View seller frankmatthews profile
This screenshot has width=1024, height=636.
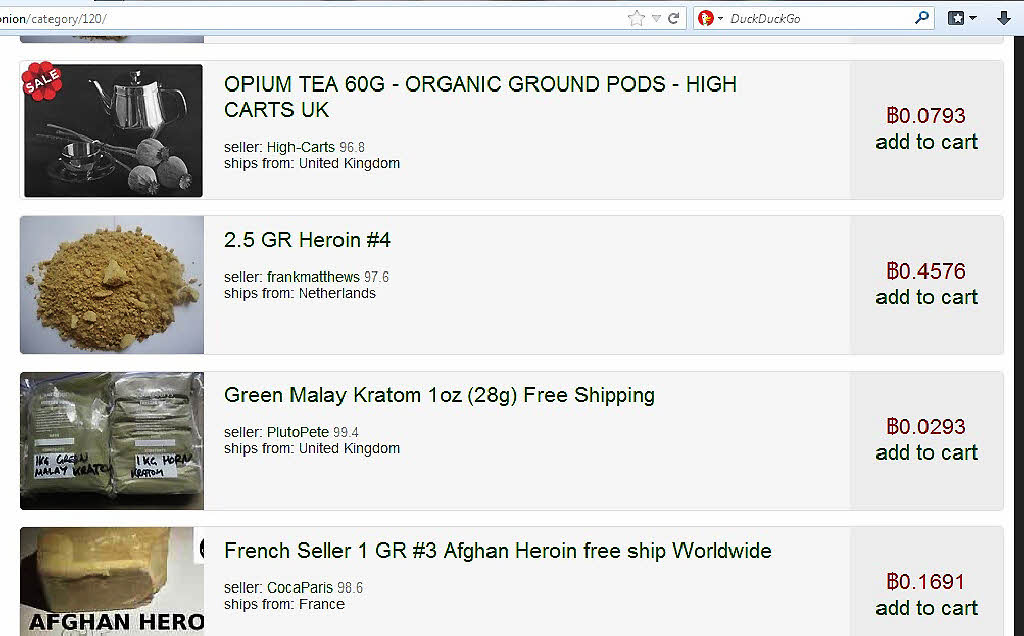coord(313,277)
